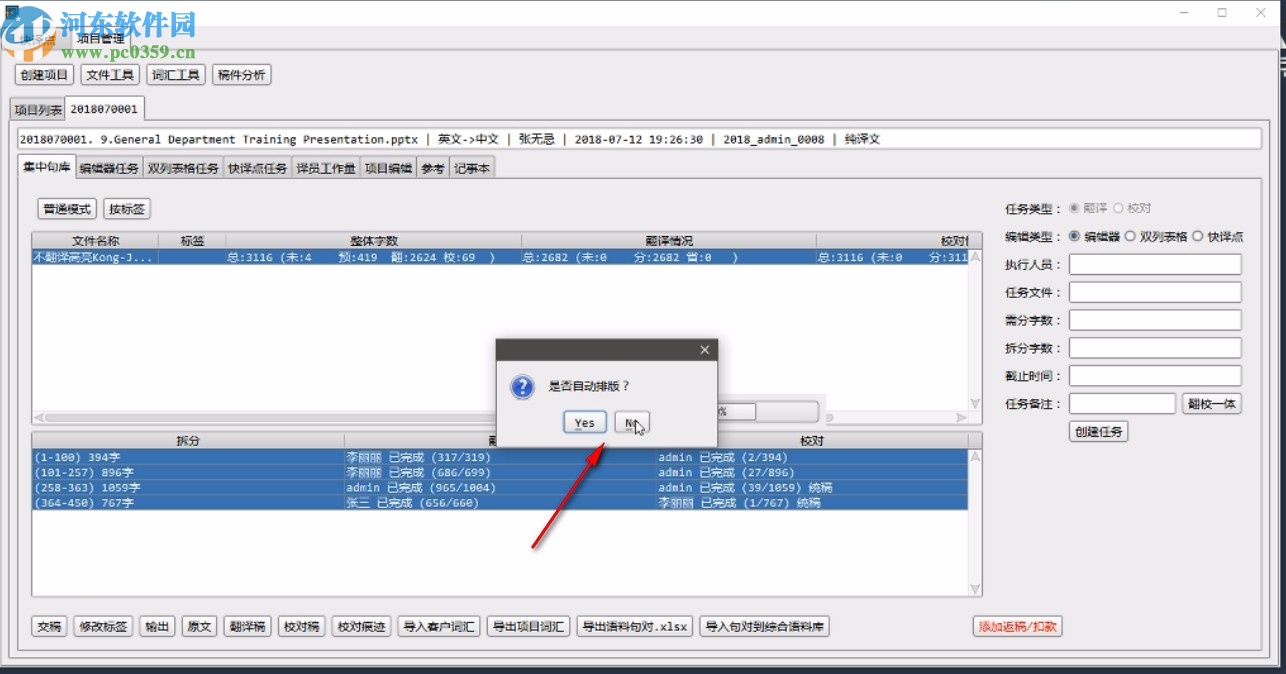The height and width of the screenshot is (674, 1286).
Task: Switch to the 项目列表 tab
Action: (37, 109)
